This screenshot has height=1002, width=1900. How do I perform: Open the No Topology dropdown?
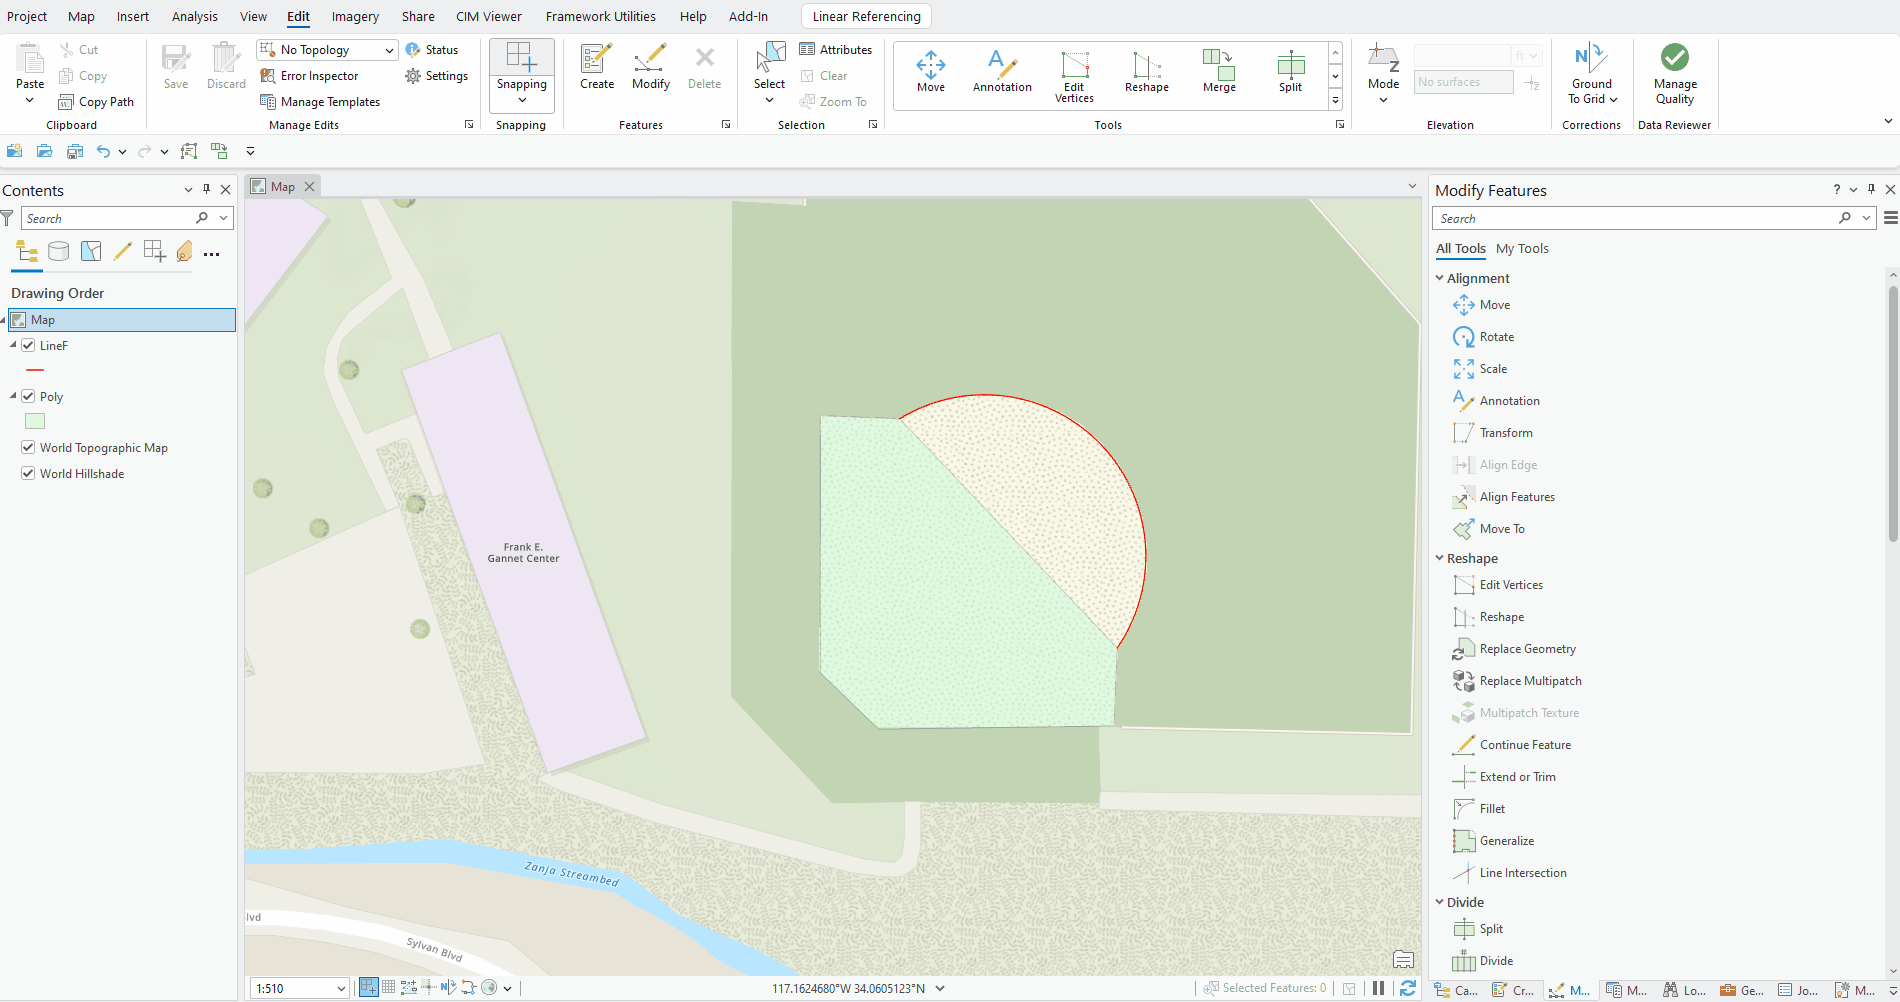point(388,49)
